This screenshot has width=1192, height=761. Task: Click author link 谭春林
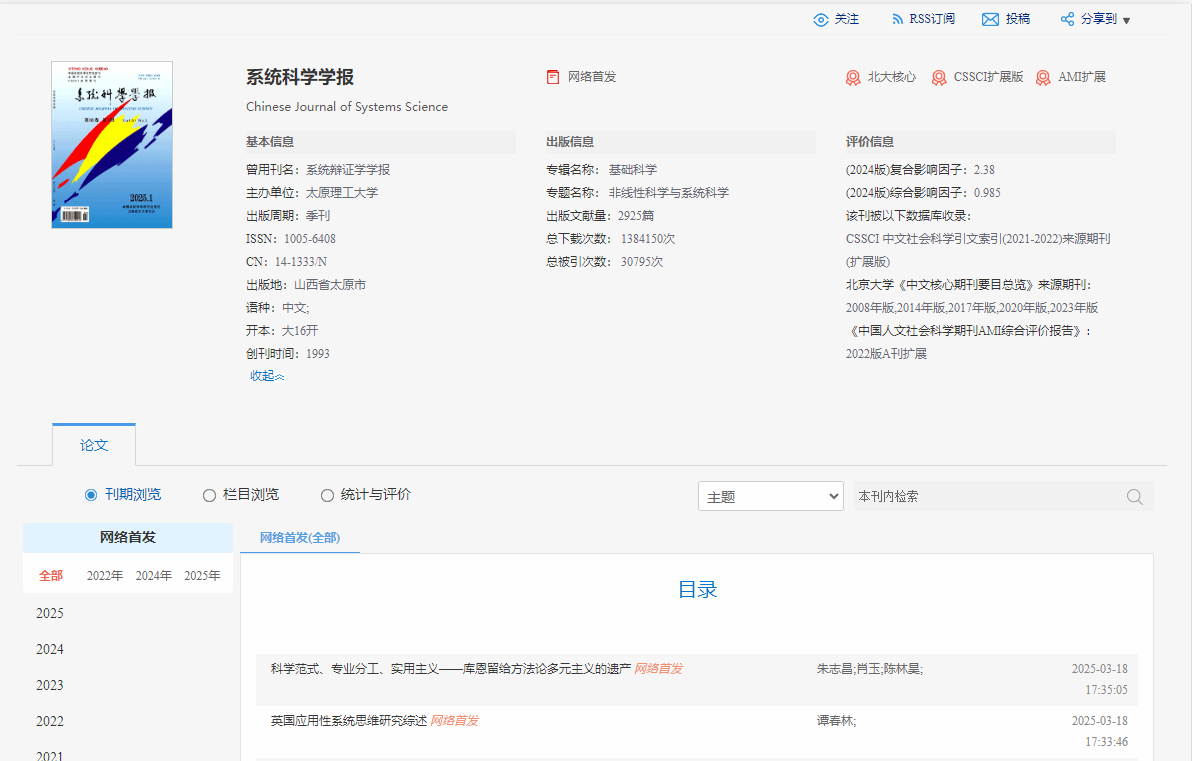(834, 720)
